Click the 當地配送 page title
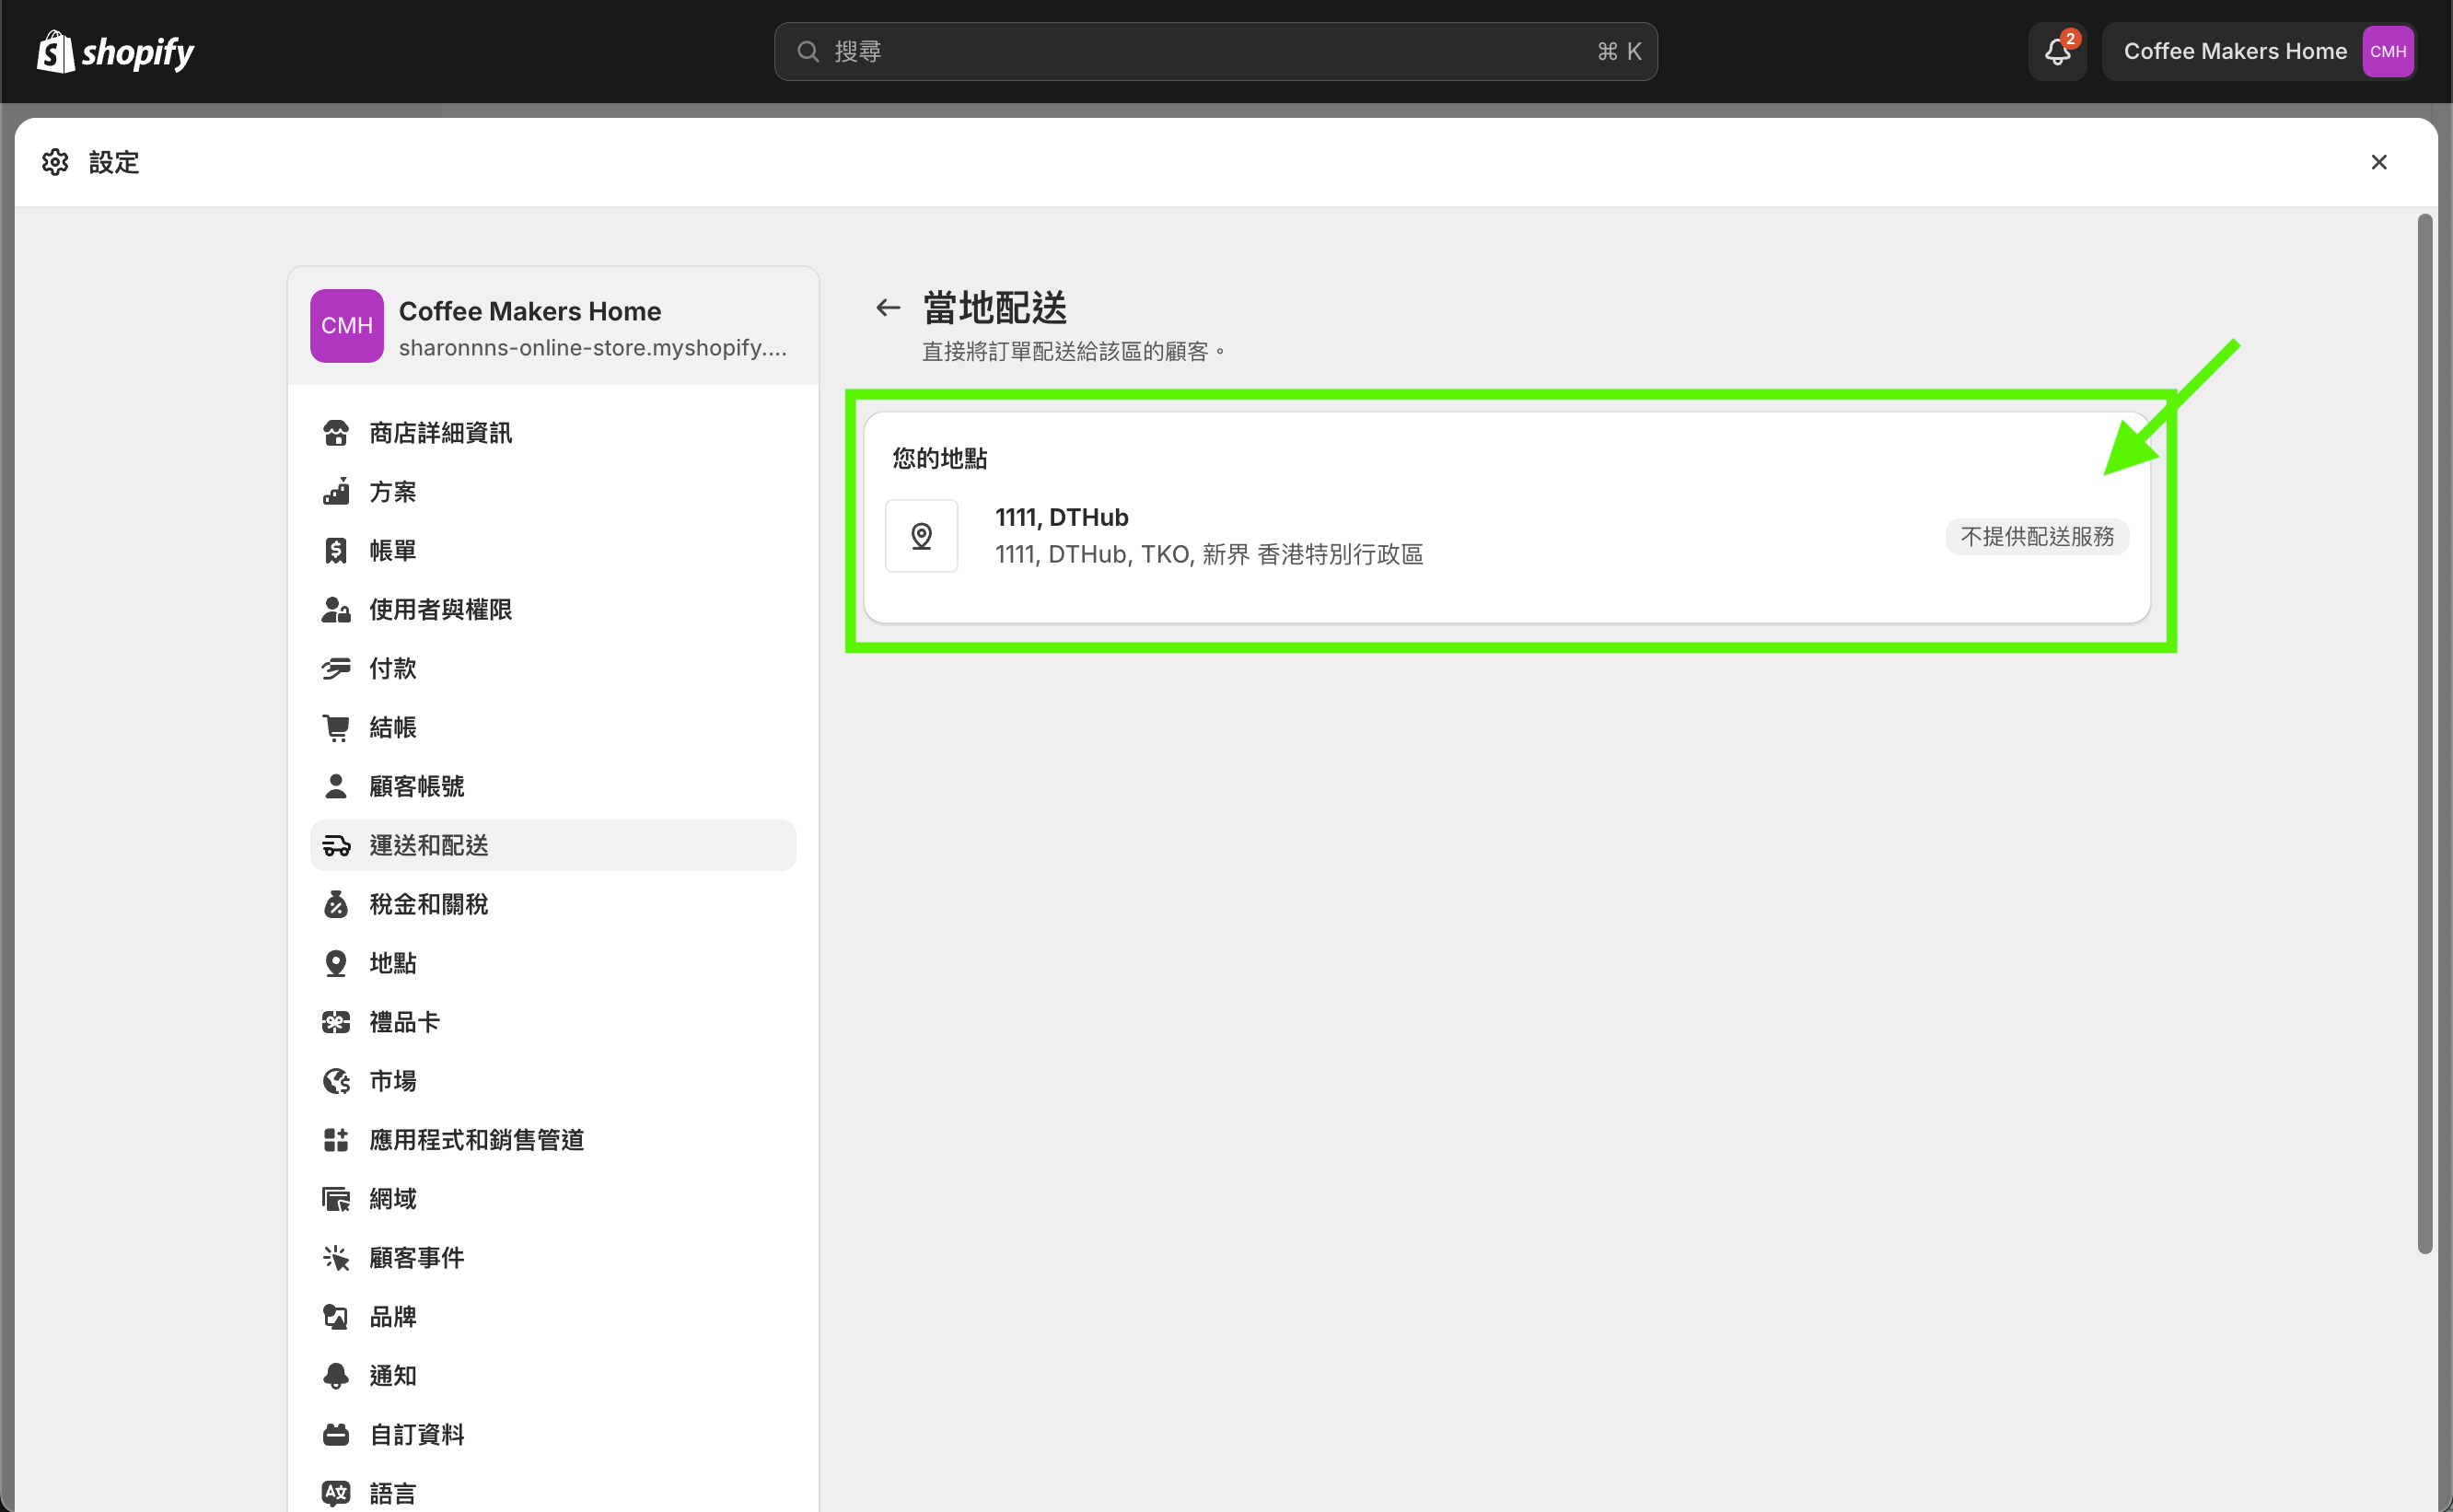Screen dimensions: 2453x1512 tap(995, 307)
